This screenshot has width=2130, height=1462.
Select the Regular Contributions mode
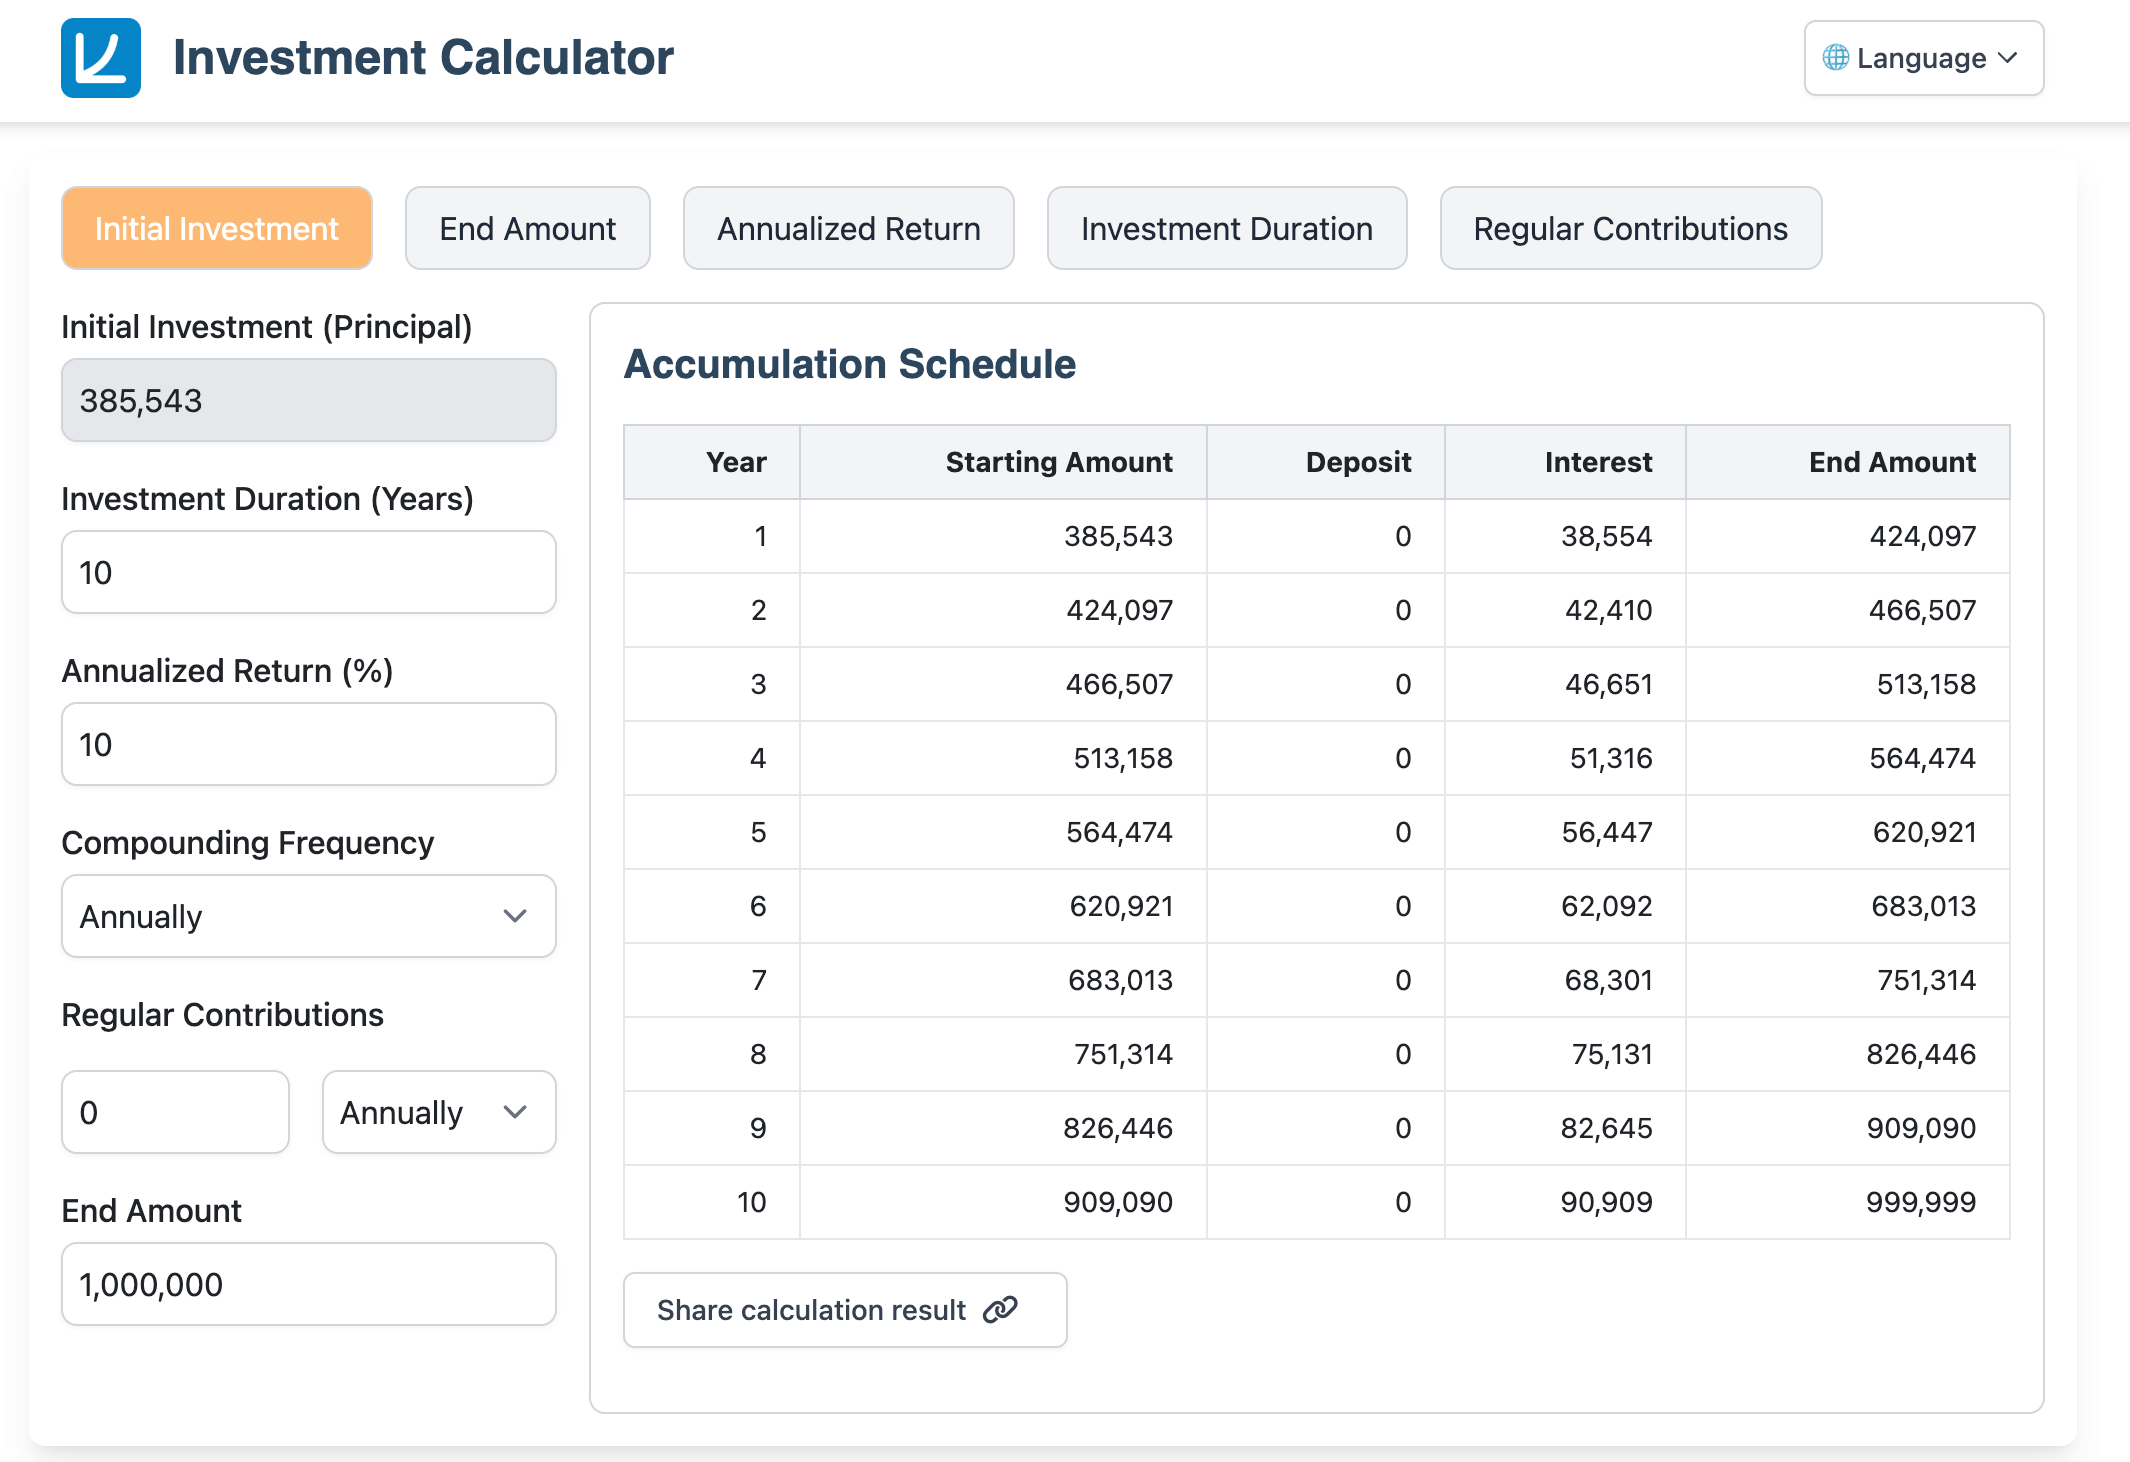tap(1629, 228)
